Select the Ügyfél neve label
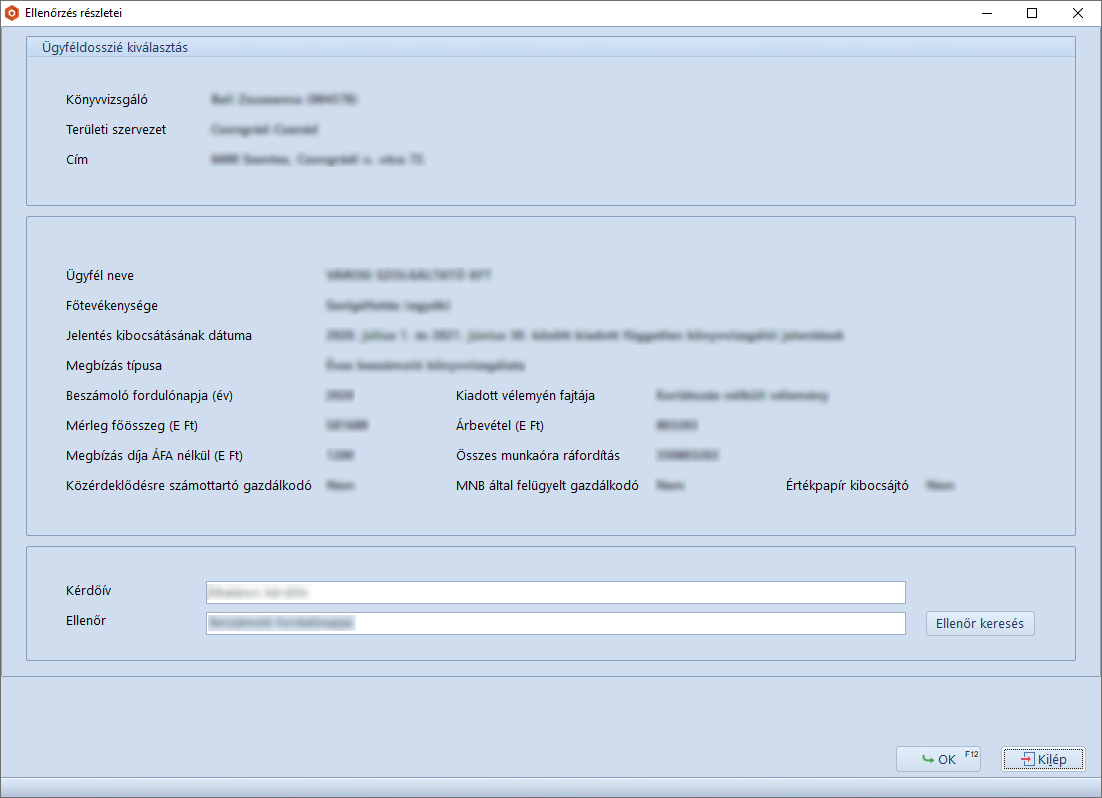1102x798 pixels. (x=99, y=276)
